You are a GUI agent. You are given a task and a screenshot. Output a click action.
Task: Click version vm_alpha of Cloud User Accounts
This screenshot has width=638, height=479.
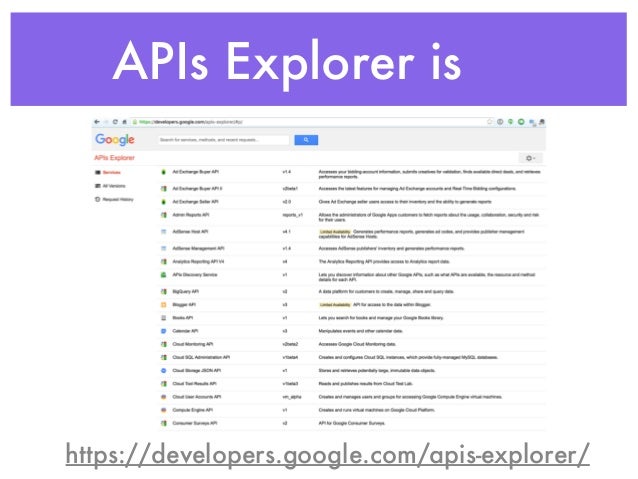click(x=292, y=397)
